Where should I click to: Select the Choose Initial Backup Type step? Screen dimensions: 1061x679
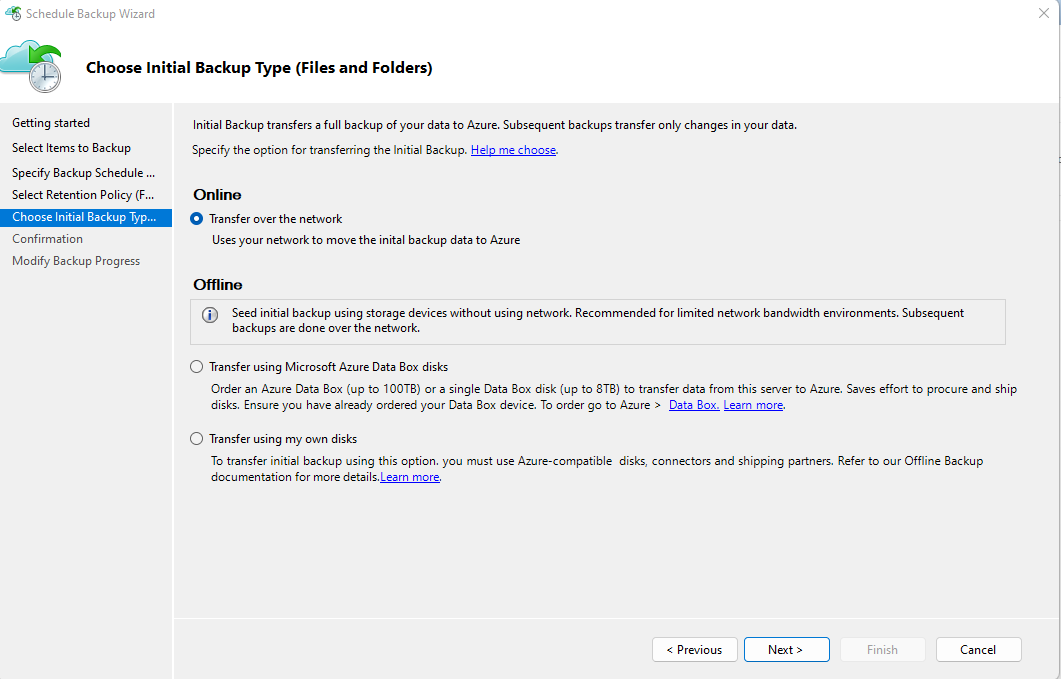86,217
